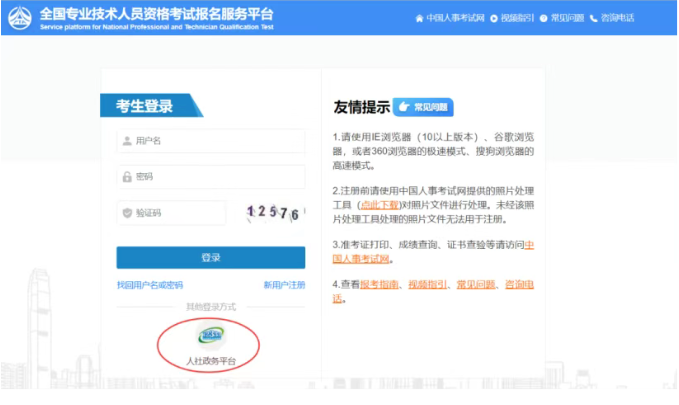Click the play icon beside 视频指引

[x=494, y=18]
